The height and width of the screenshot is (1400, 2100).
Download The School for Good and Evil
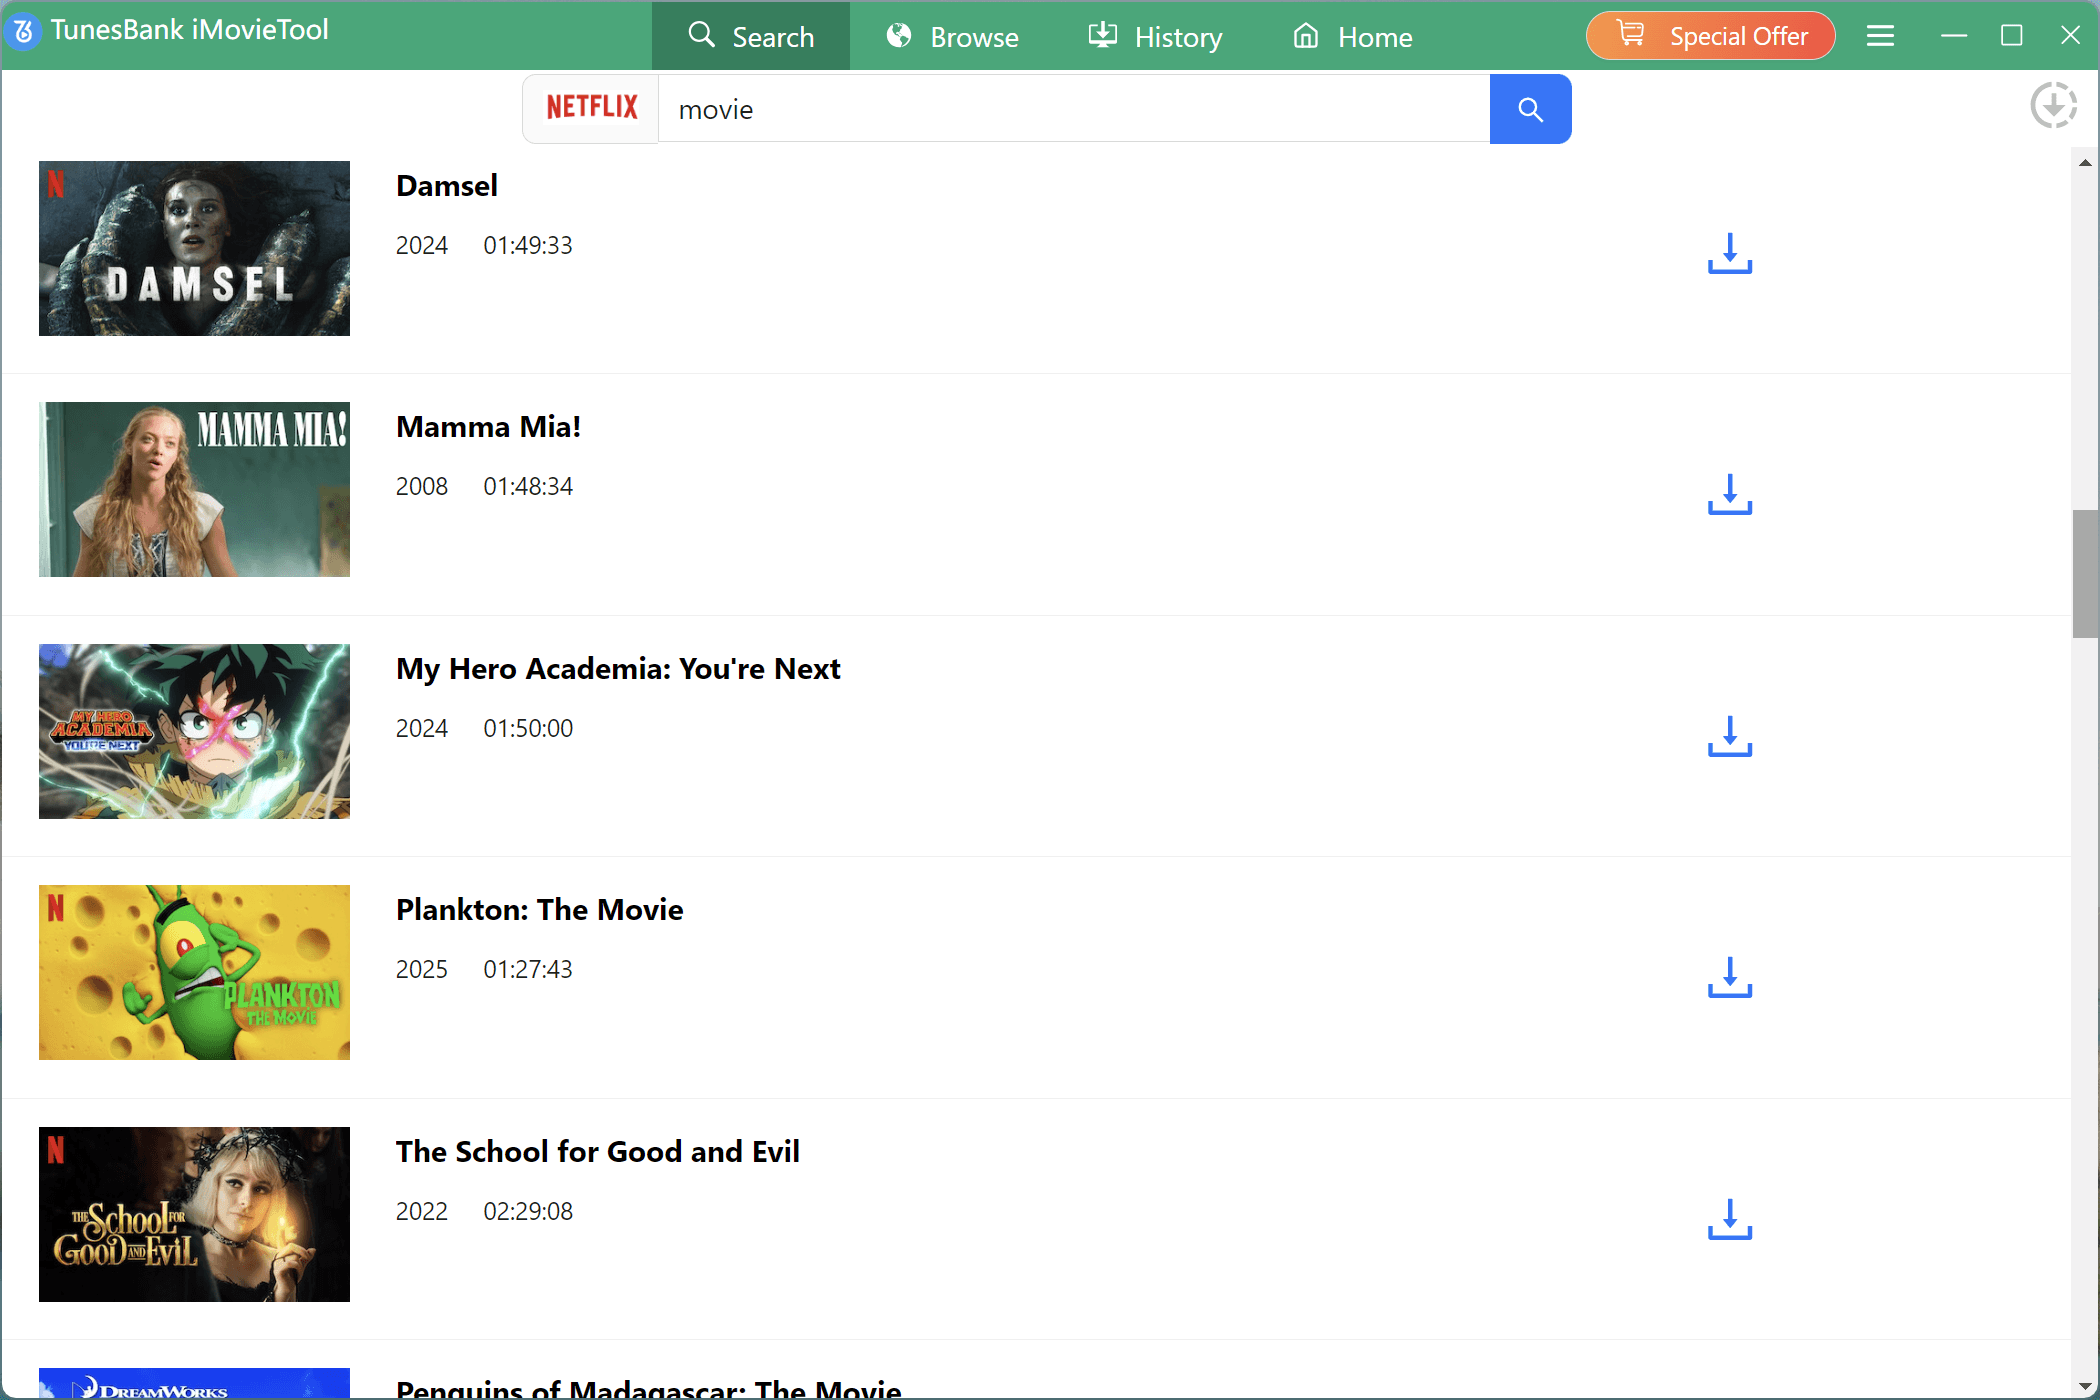(x=1729, y=1220)
